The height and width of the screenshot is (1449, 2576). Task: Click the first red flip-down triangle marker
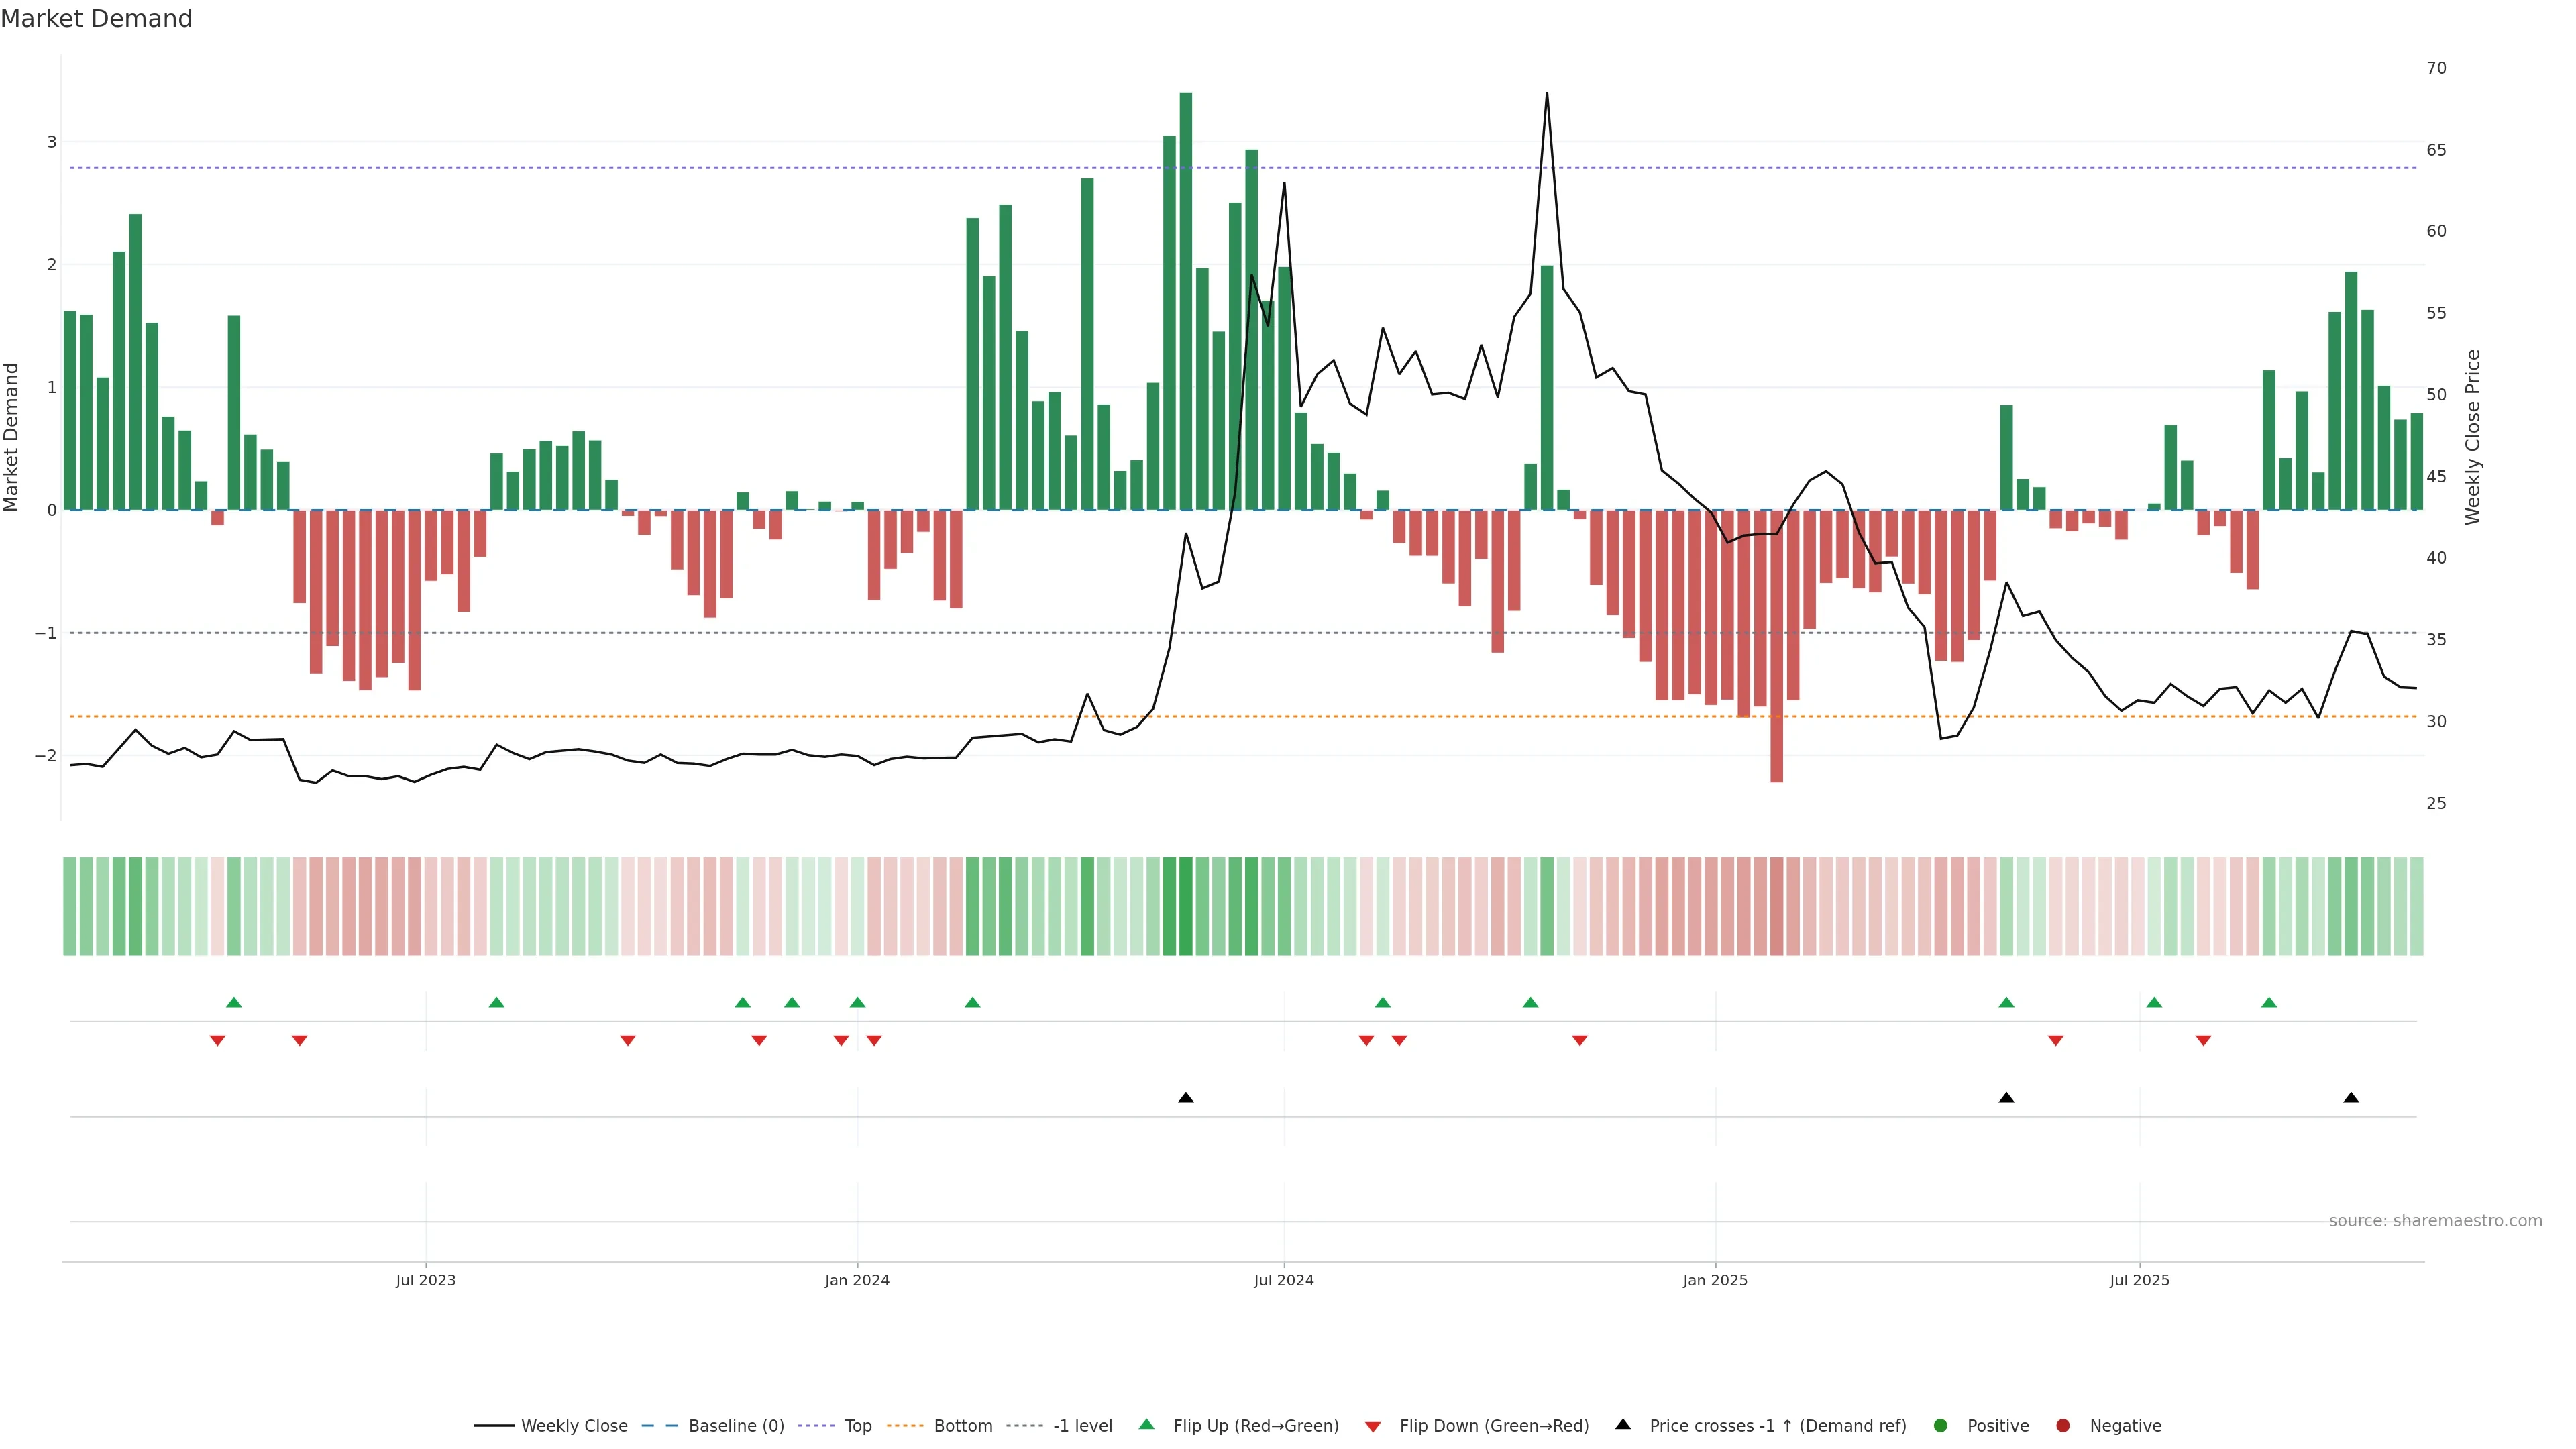(x=217, y=1041)
